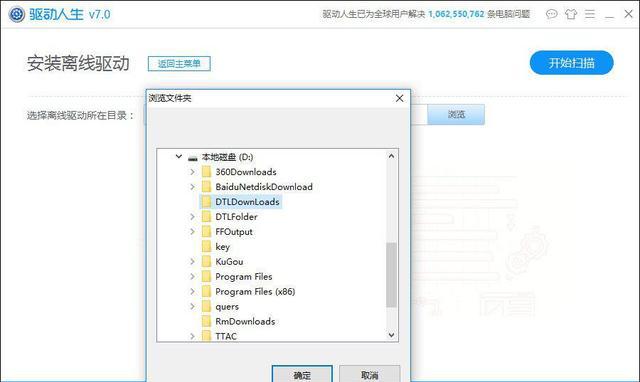
Task: Select the quers folder name
Action: (x=227, y=306)
